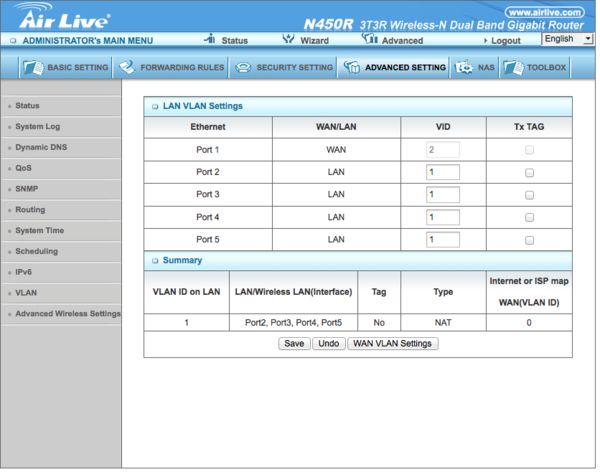Enable Tx TAG for Port 5

529,240
